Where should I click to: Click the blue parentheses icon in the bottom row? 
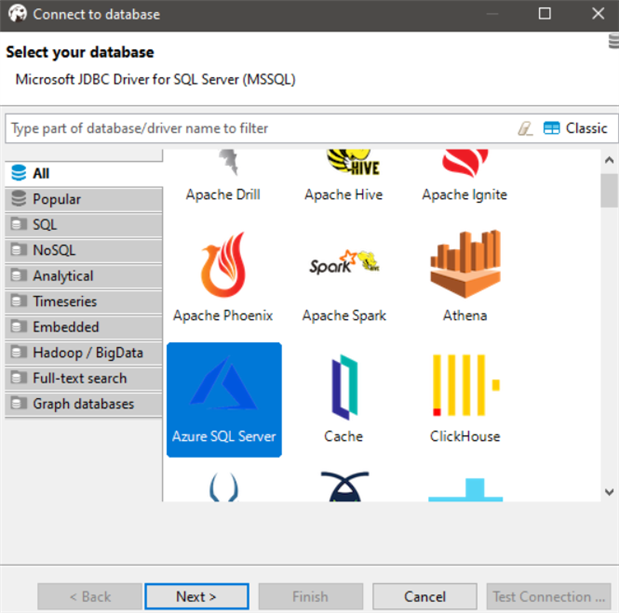coord(223,487)
